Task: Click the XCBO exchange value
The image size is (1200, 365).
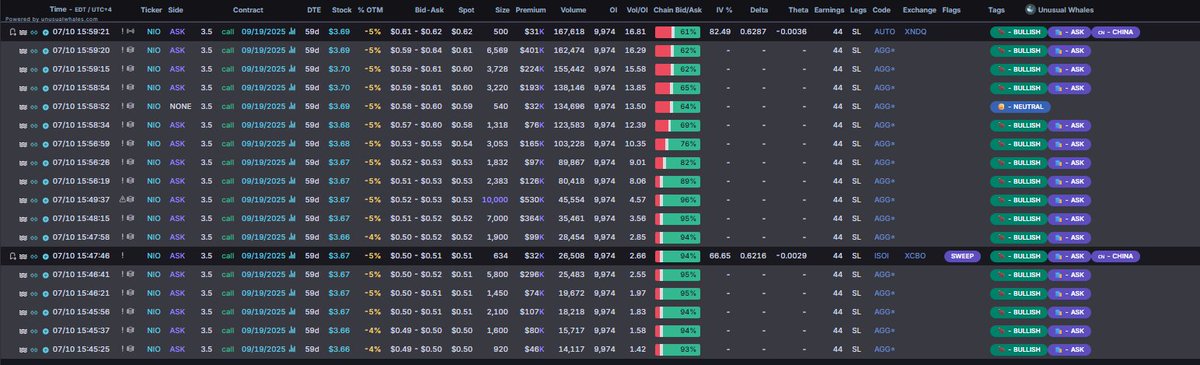Action: 915,256
